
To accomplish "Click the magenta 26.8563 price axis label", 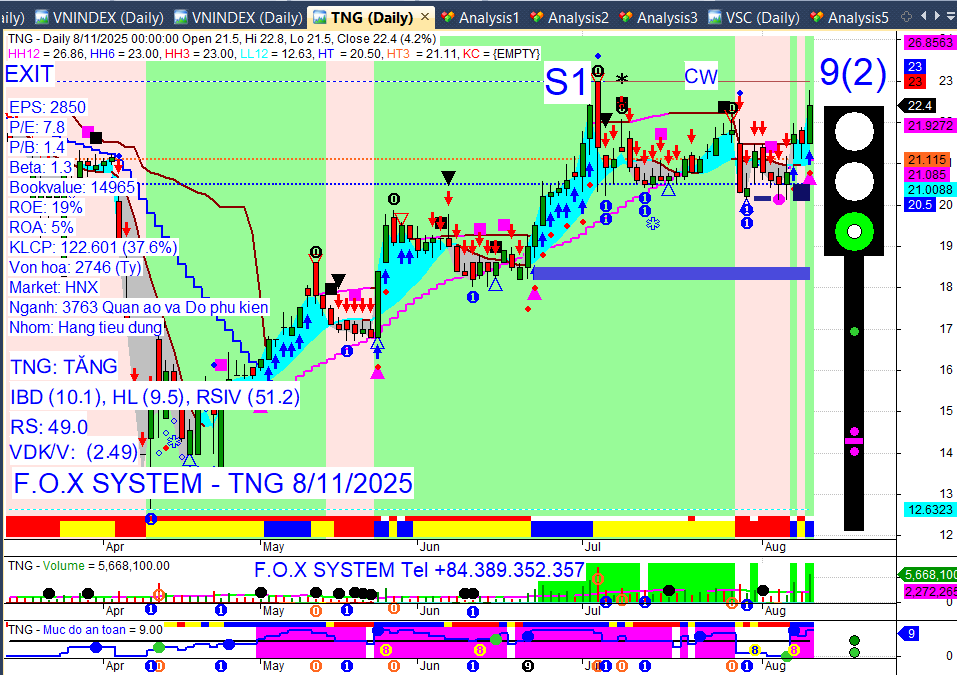I will tap(930, 42).
